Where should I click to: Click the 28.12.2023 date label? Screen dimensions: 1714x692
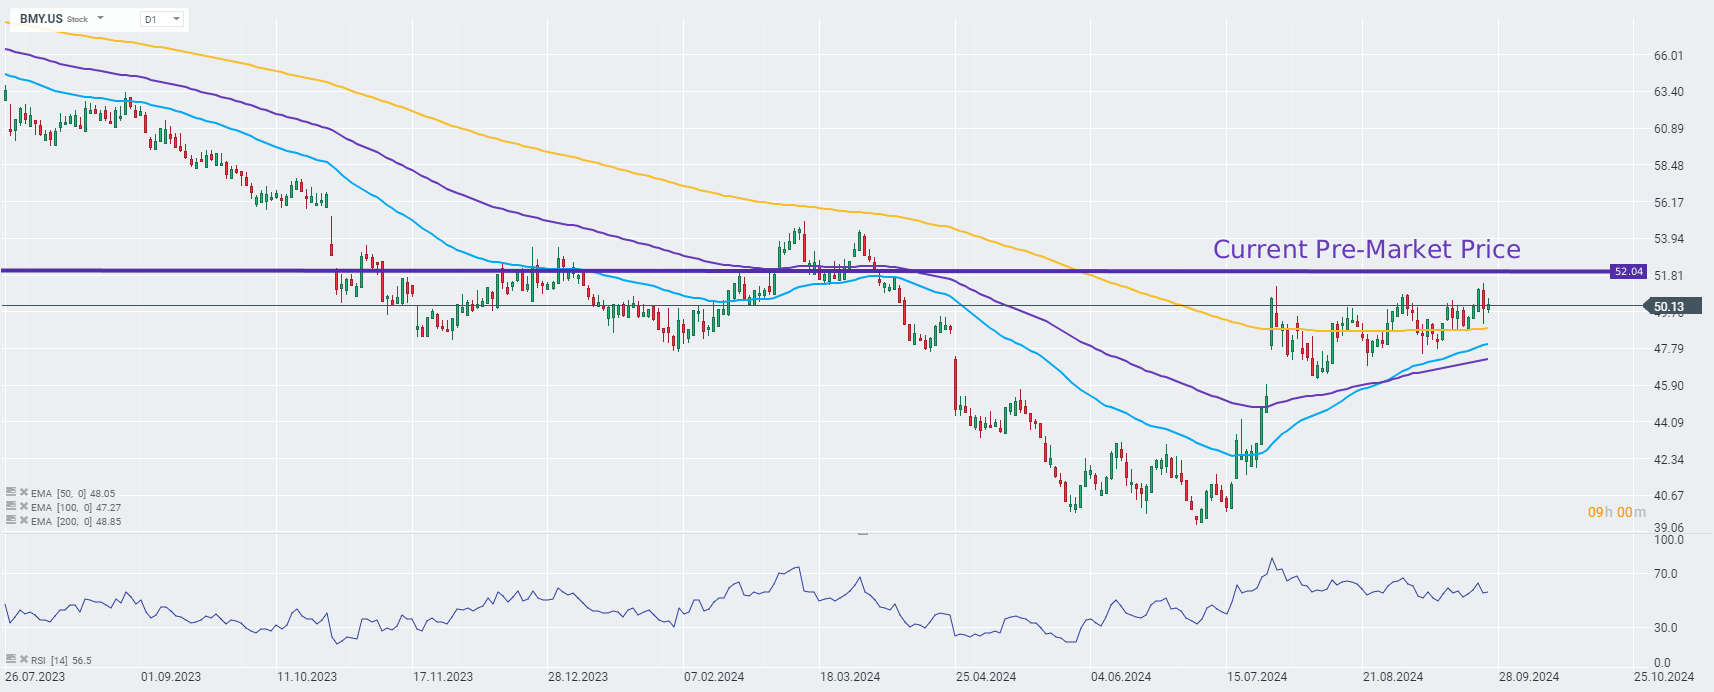click(x=578, y=677)
